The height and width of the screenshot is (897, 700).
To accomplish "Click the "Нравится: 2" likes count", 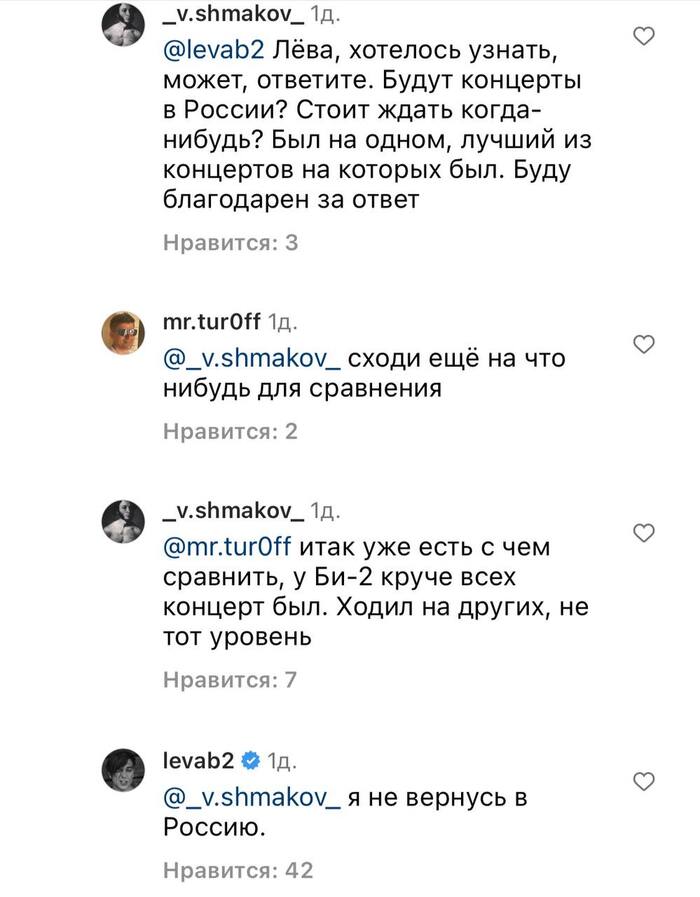I will tap(230, 431).
